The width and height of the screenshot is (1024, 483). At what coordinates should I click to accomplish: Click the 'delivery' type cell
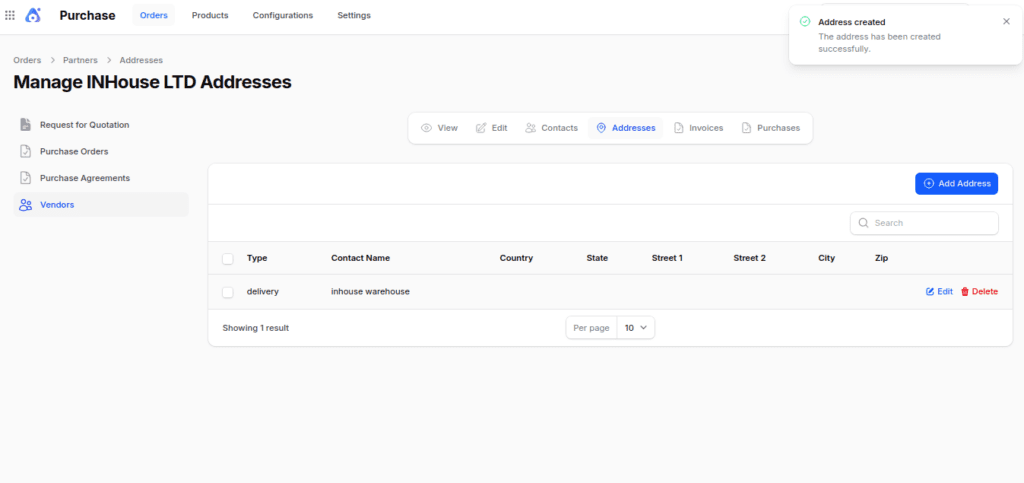coord(263,292)
